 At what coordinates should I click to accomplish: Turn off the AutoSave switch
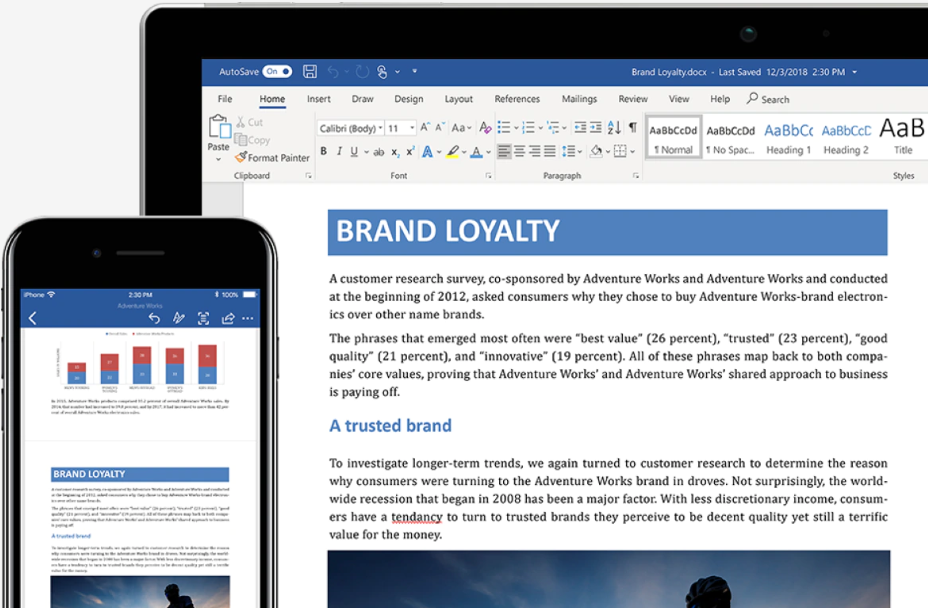277,72
